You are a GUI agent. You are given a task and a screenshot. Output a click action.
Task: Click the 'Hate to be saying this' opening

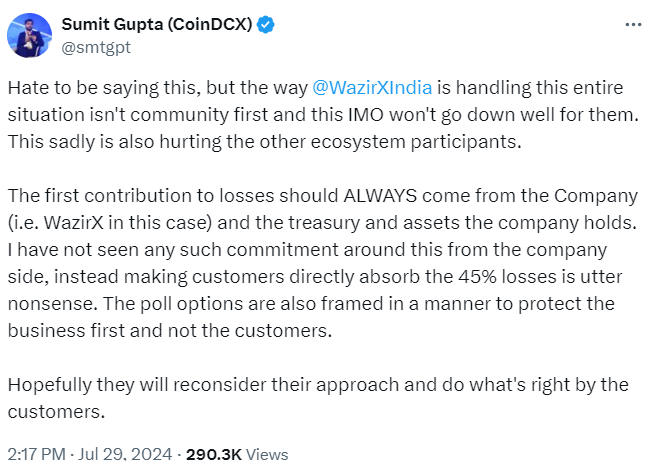(x=104, y=88)
